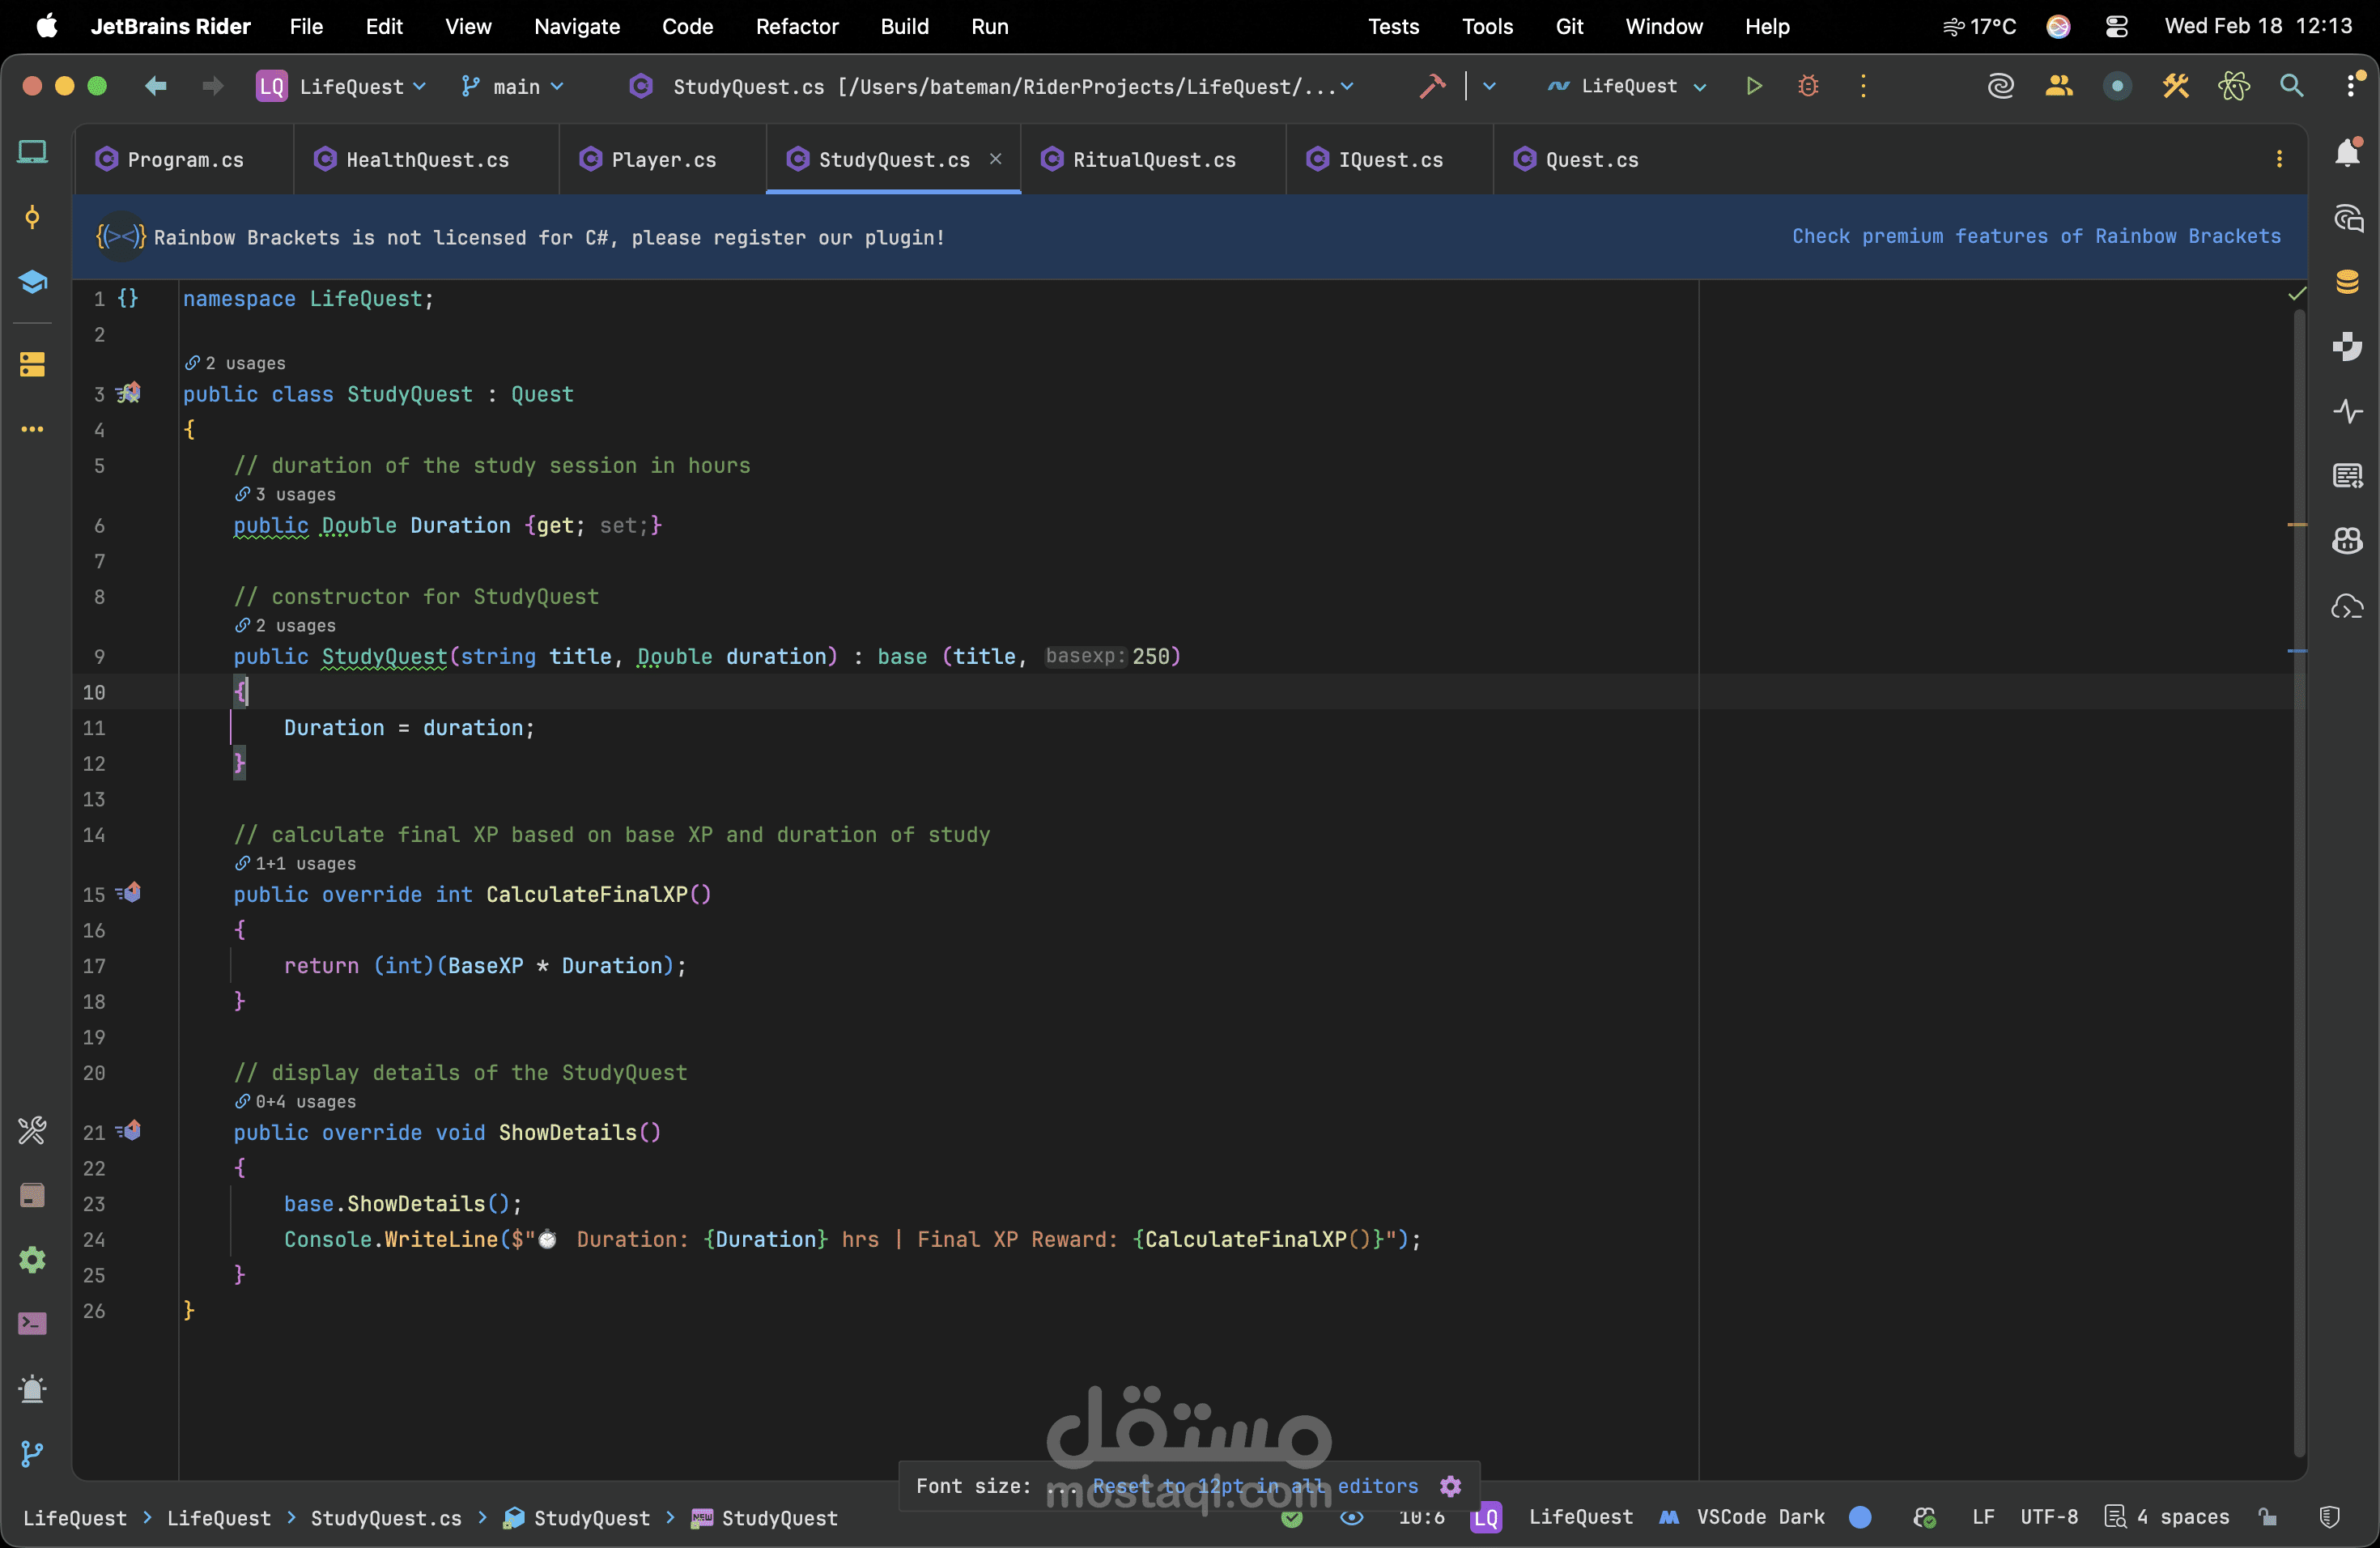Open the Refactor menu

pos(796,26)
